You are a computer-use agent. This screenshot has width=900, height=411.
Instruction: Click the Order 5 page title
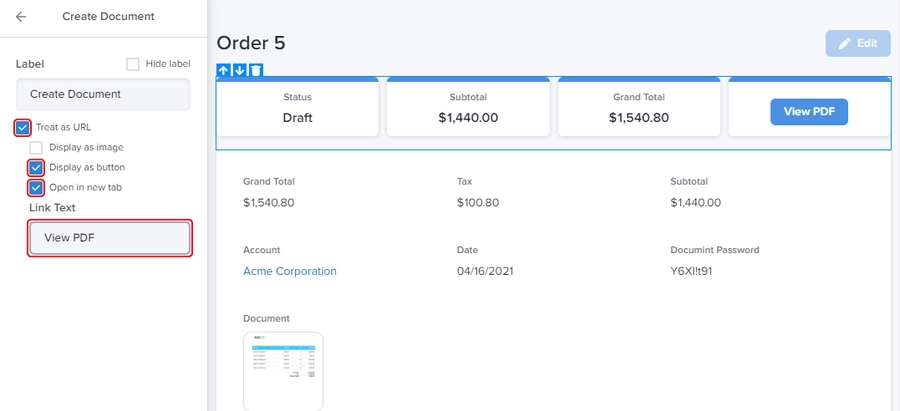tap(251, 43)
